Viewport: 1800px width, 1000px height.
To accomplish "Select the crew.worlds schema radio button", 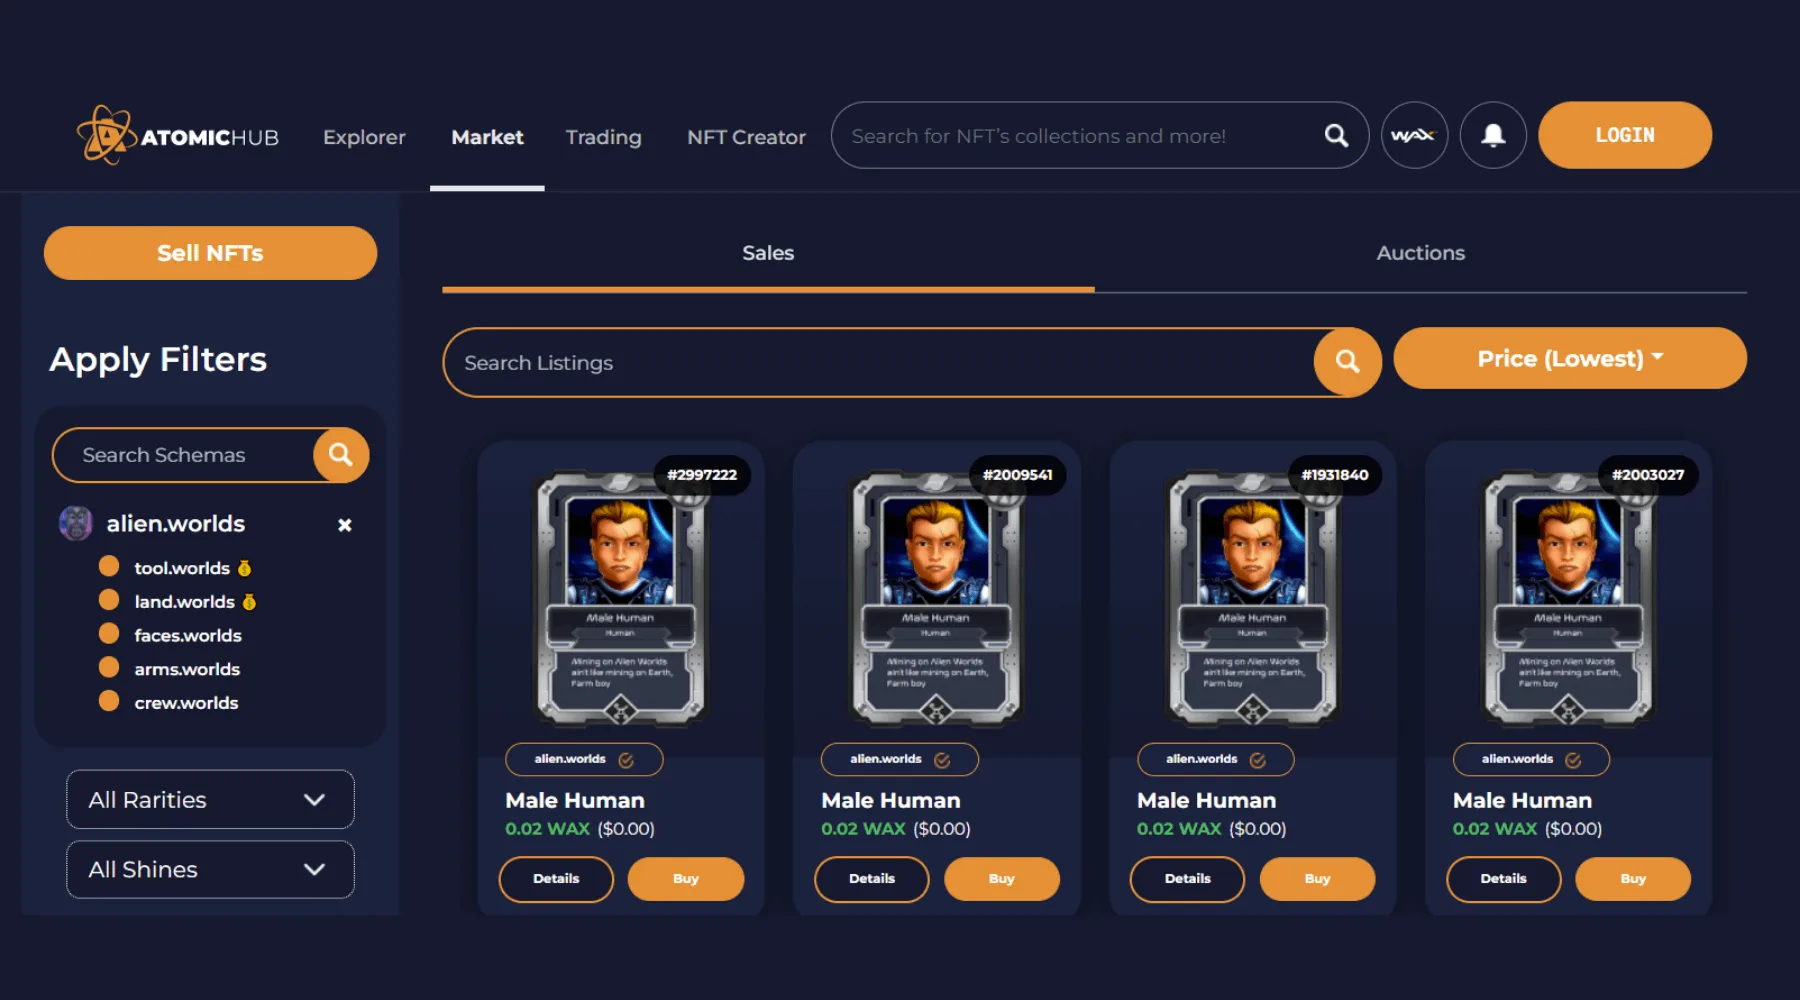I will pos(109,701).
